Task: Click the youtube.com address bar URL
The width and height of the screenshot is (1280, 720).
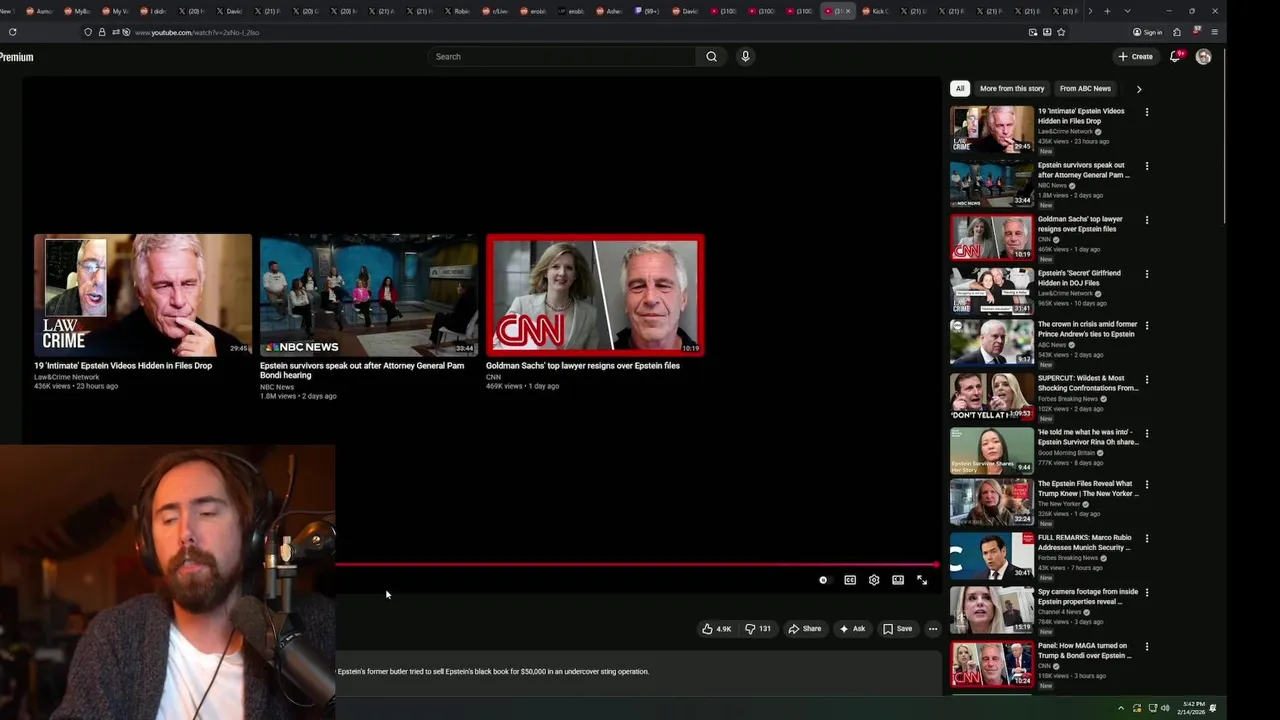Action: pyautogui.click(x=197, y=32)
